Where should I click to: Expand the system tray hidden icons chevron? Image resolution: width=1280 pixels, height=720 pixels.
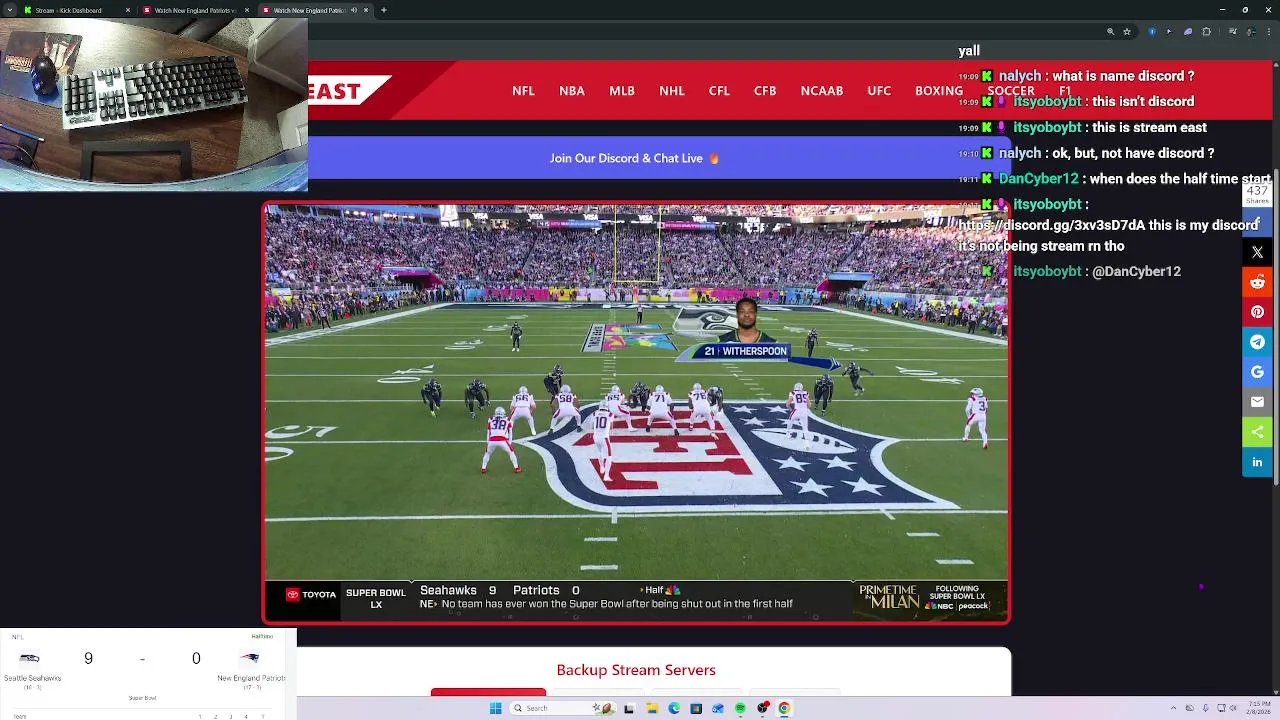click(x=1173, y=708)
